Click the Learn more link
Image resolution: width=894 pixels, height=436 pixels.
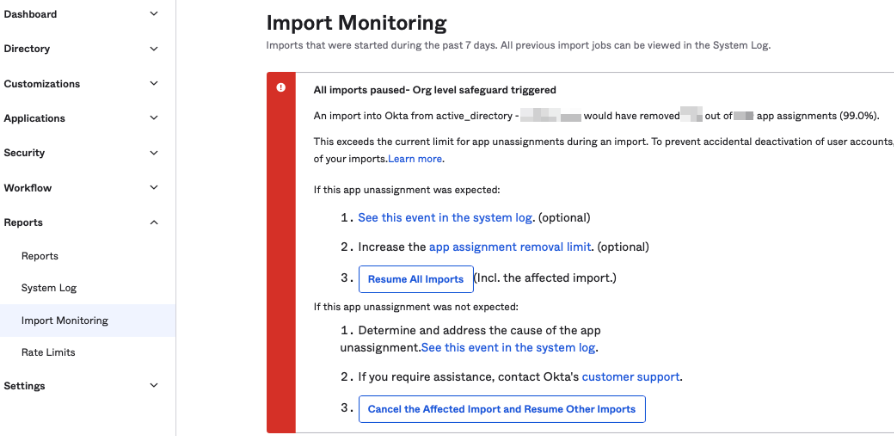tap(415, 159)
